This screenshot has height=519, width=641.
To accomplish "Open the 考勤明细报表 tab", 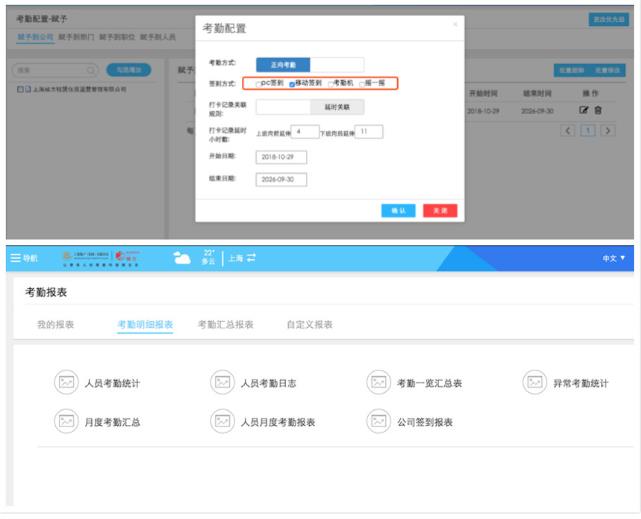I will point(145,324).
